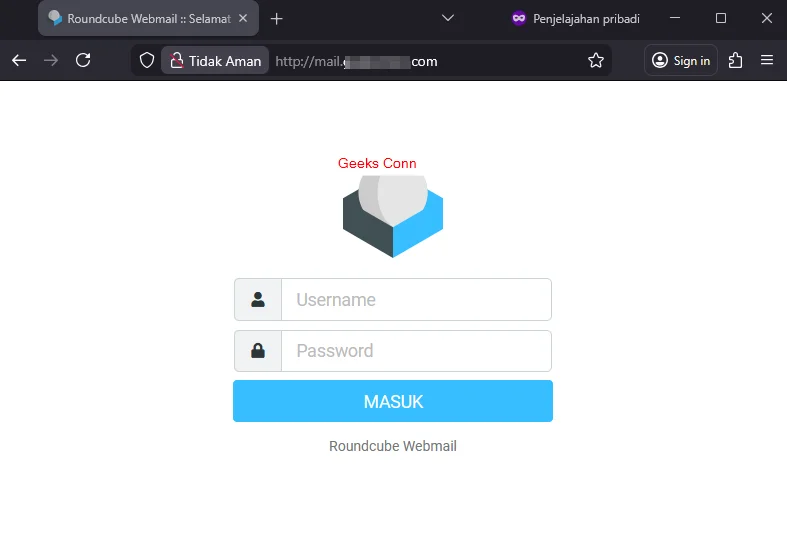Viewport: 787px width, 558px height.
Task: Open the tracking protection shield icon
Action: click(x=147, y=61)
